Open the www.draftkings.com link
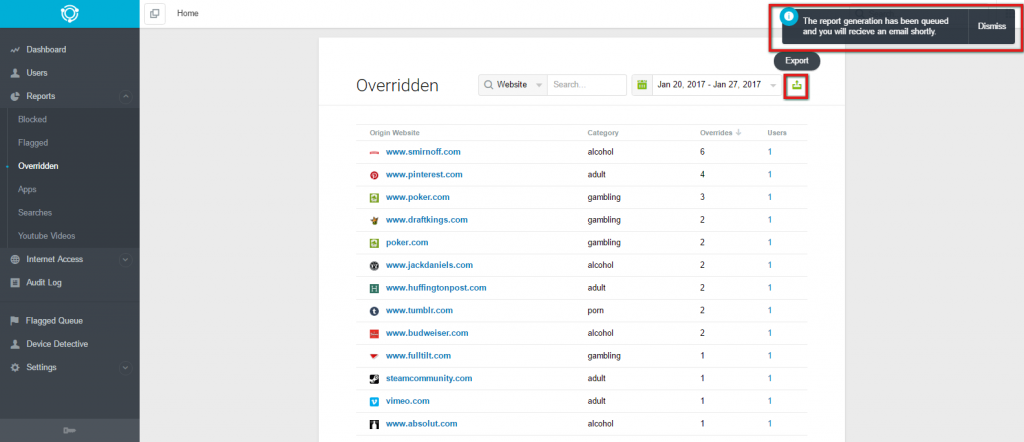The image size is (1024, 442). [x=426, y=219]
